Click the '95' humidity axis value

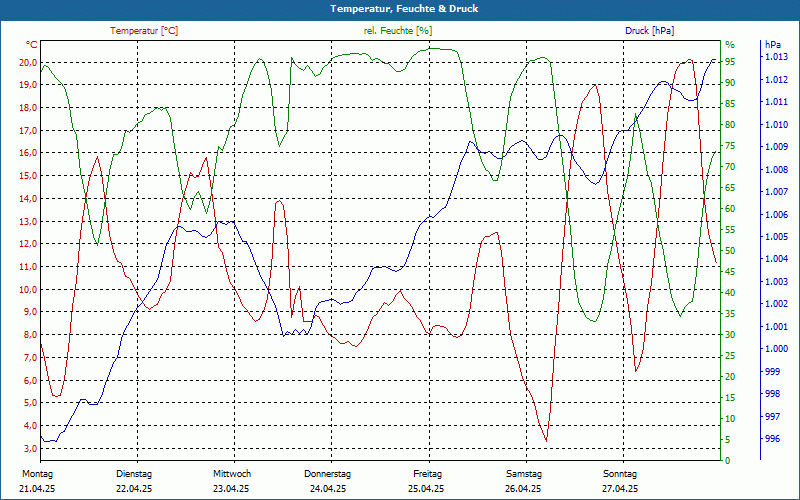click(731, 62)
